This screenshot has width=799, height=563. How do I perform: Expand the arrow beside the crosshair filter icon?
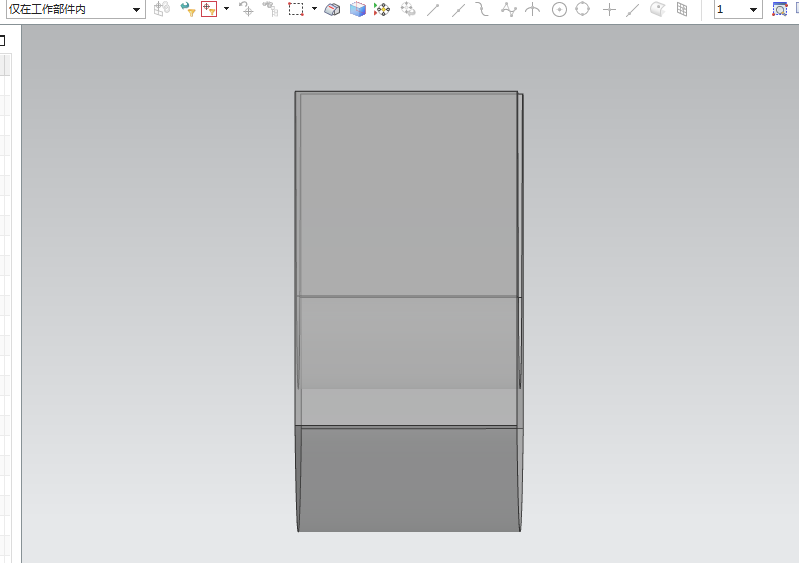click(x=226, y=9)
